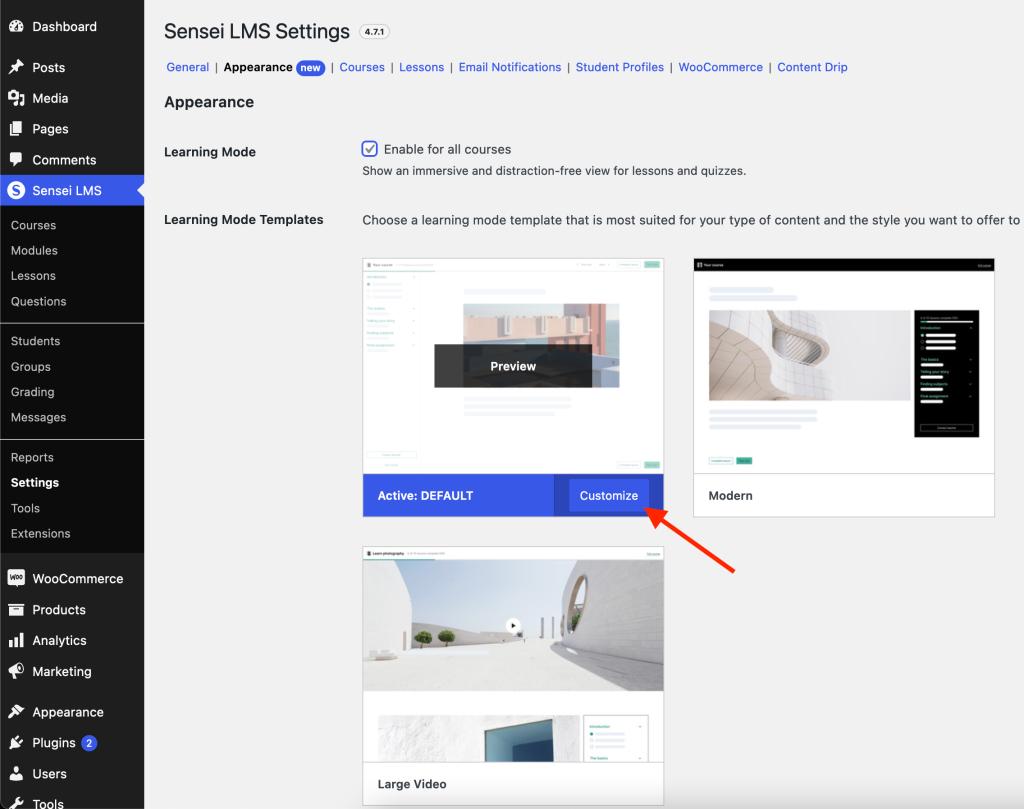This screenshot has width=1024, height=809.
Task: Click the Modern template name label
Action: tap(730, 496)
